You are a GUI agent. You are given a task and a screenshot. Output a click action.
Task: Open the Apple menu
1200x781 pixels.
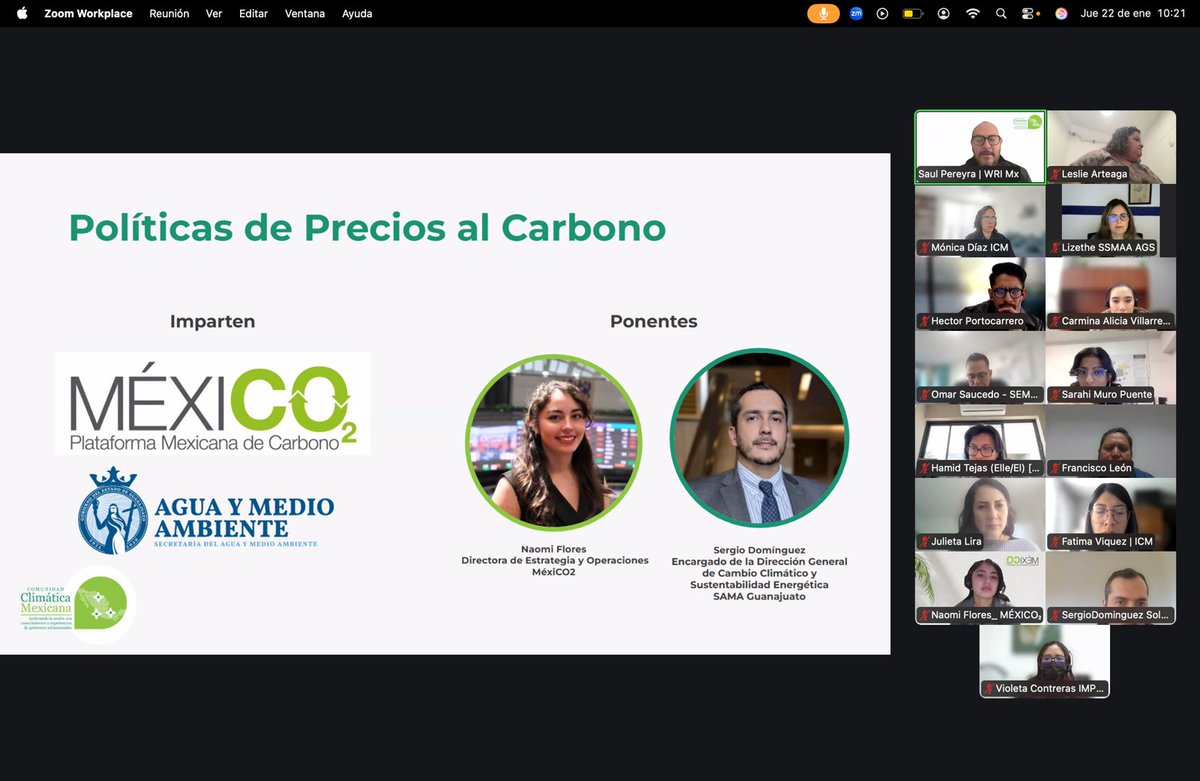click(21, 13)
